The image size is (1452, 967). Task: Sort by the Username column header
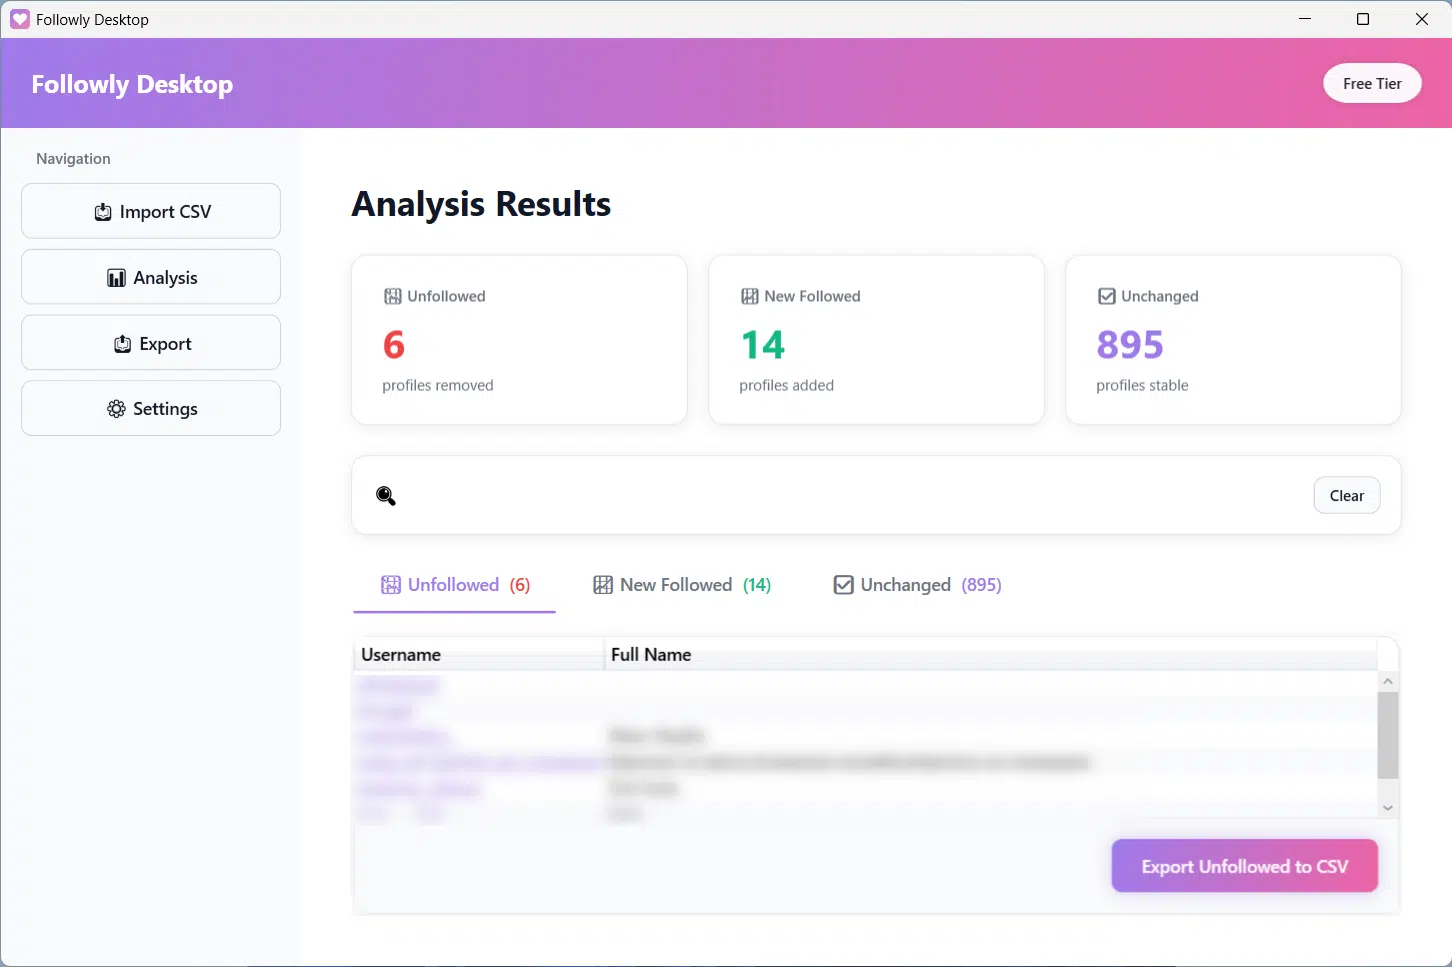tap(480, 655)
